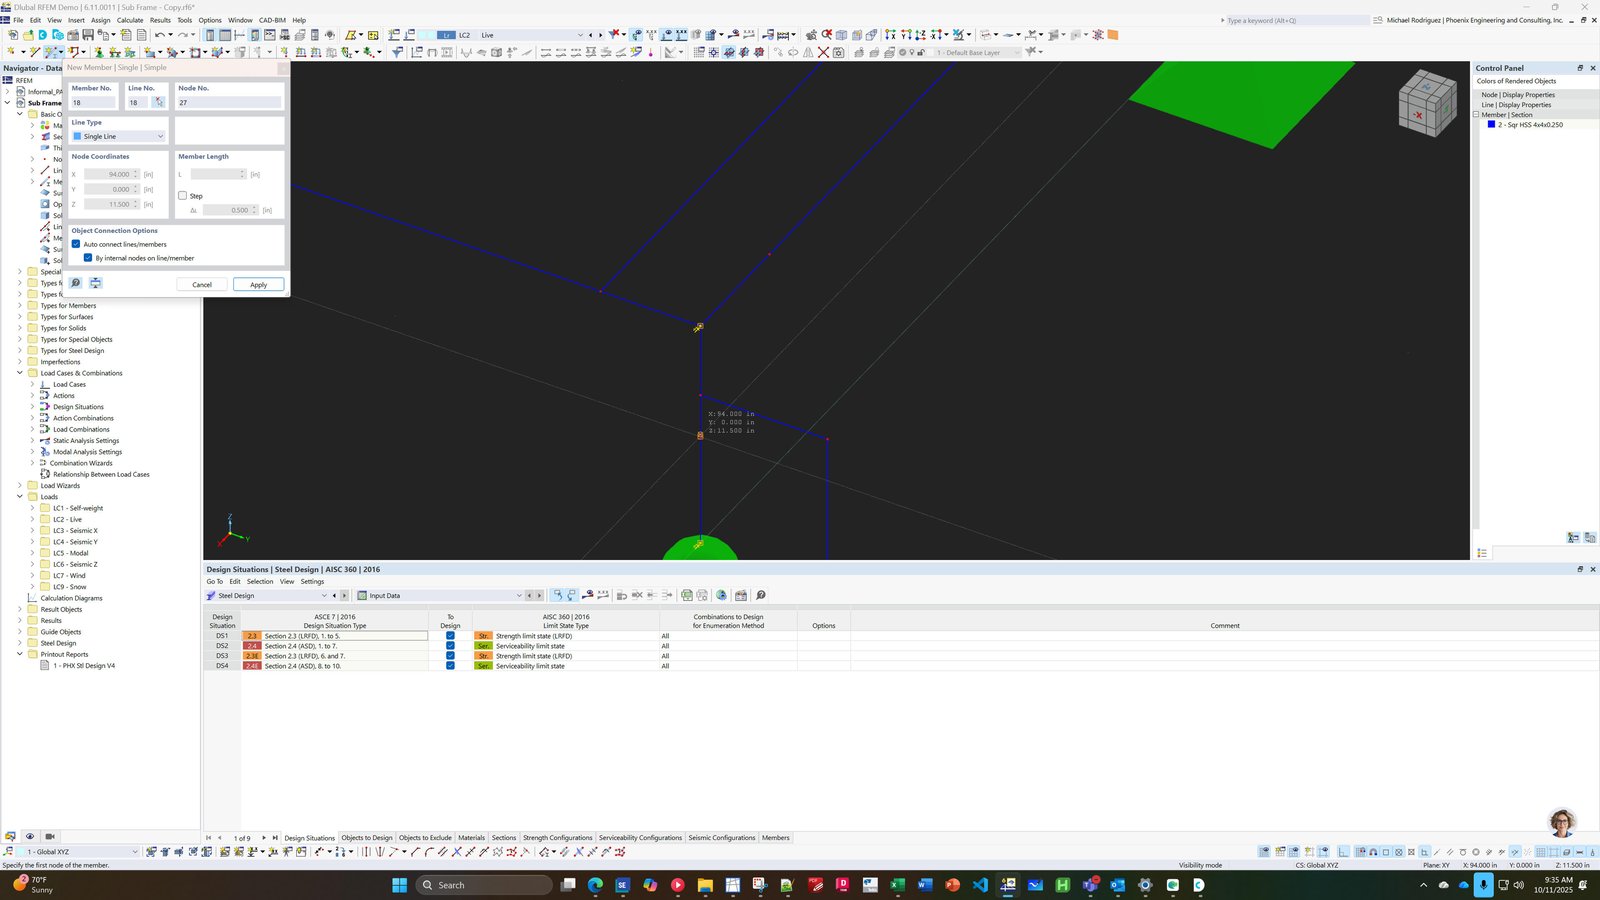This screenshot has width=1600, height=900.
Task: Switch to the Materials tab
Action: point(471,838)
